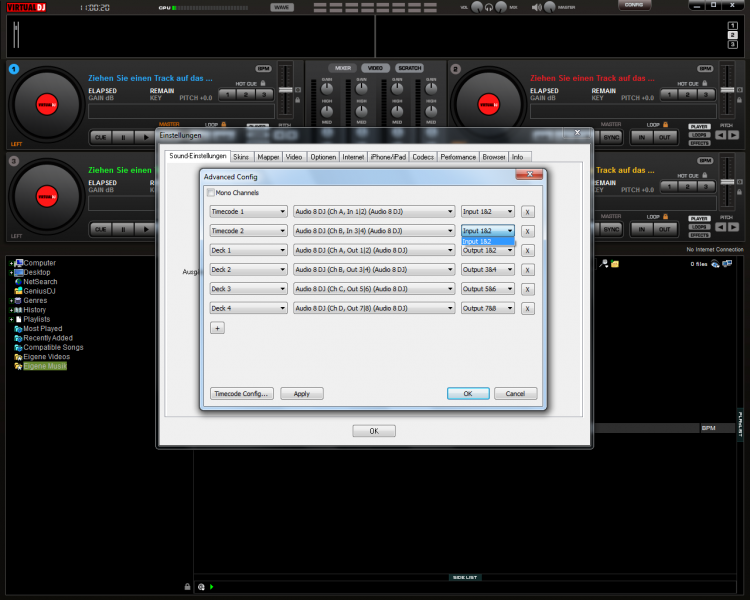The width and height of the screenshot is (750, 600).
Task: Remove the Deck 2 row with X
Action: (528, 270)
